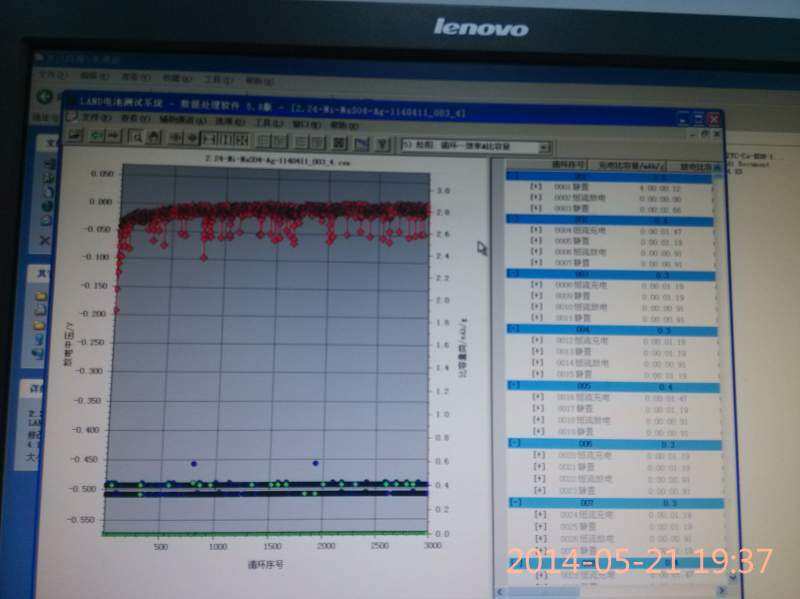Viewport: 800px width, 599px height.
Task: Open the 查看 menu
Action: pos(134,119)
